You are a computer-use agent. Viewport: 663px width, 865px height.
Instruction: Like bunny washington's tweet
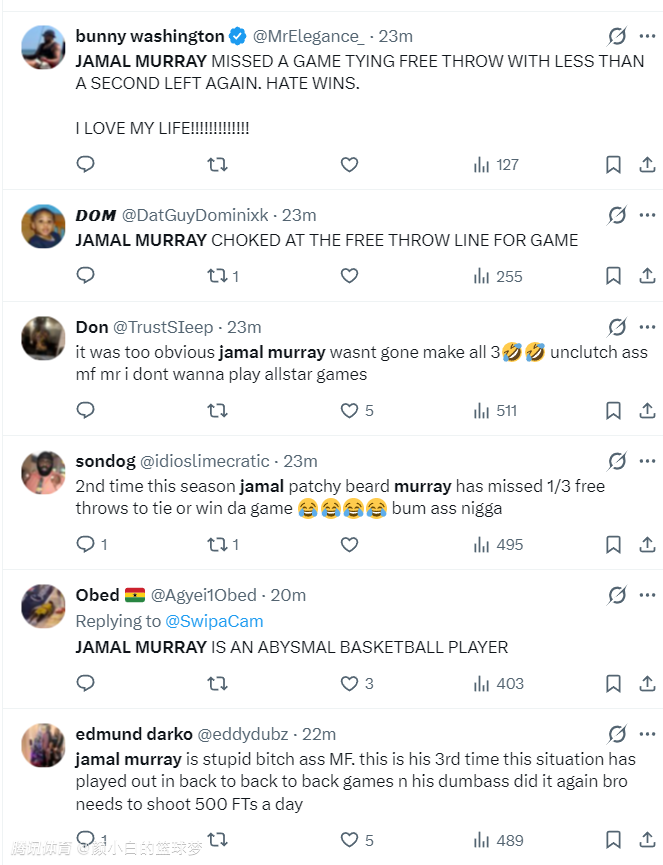click(349, 165)
